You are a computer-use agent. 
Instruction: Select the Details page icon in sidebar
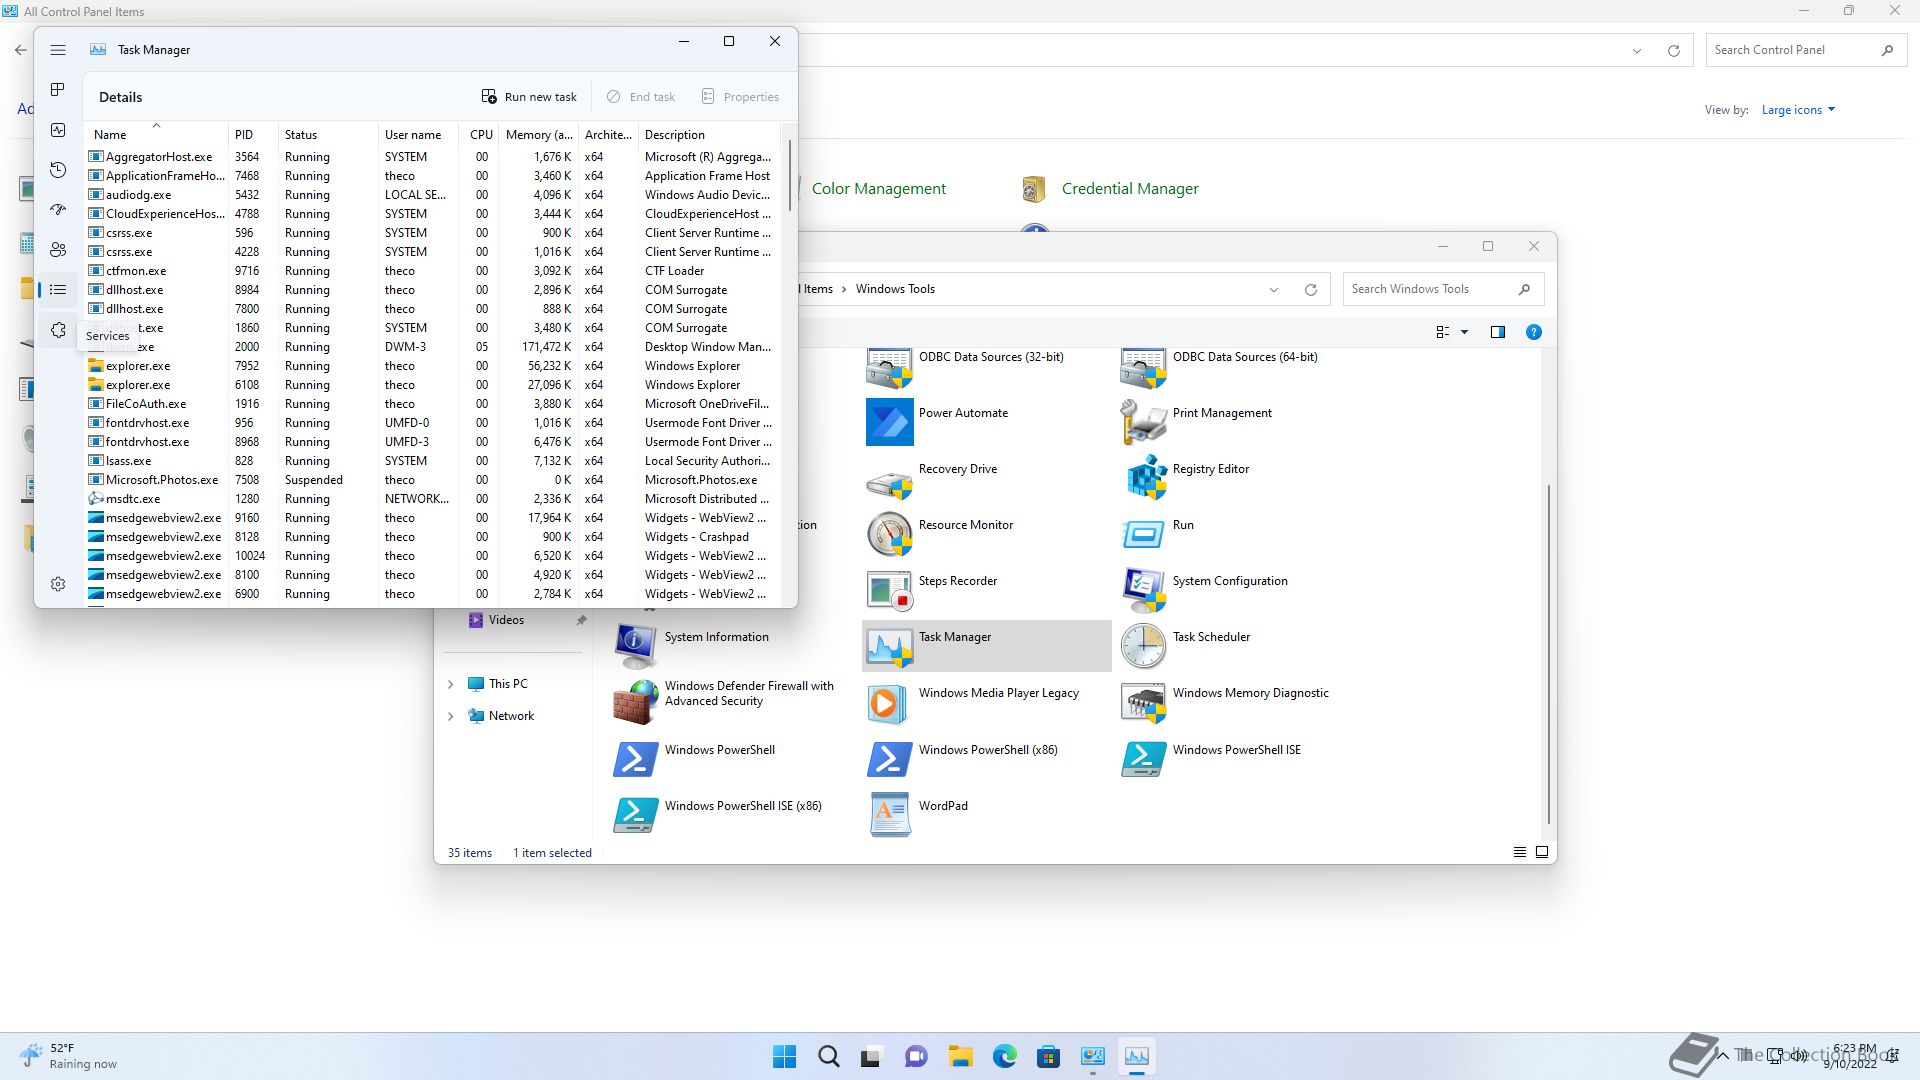coord(58,290)
